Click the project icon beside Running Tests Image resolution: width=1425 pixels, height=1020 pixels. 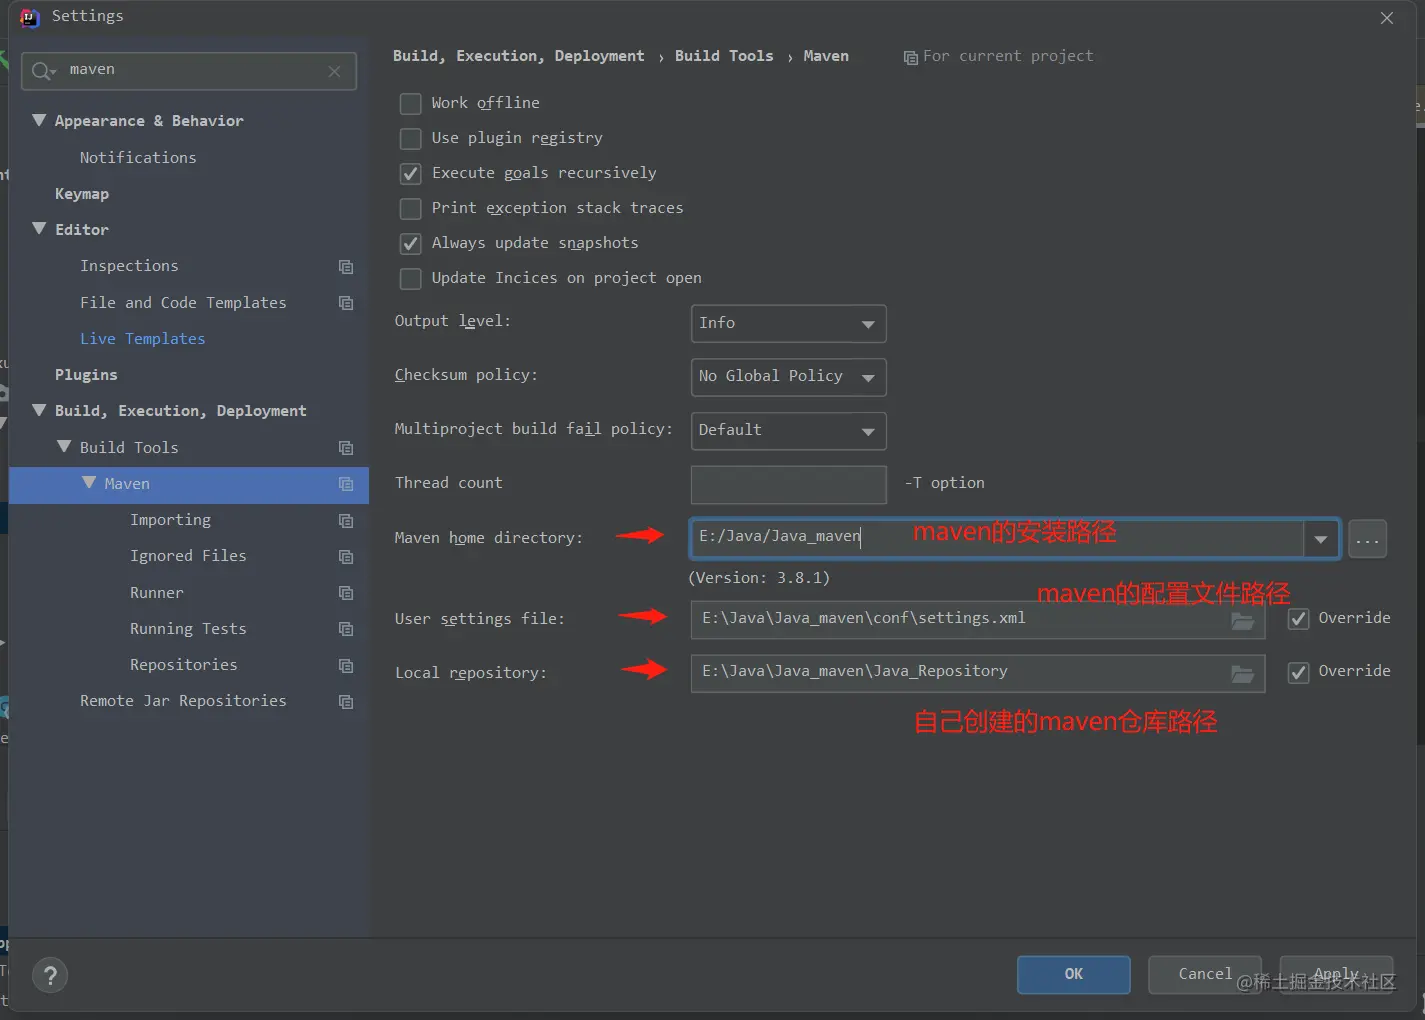[x=346, y=629]
